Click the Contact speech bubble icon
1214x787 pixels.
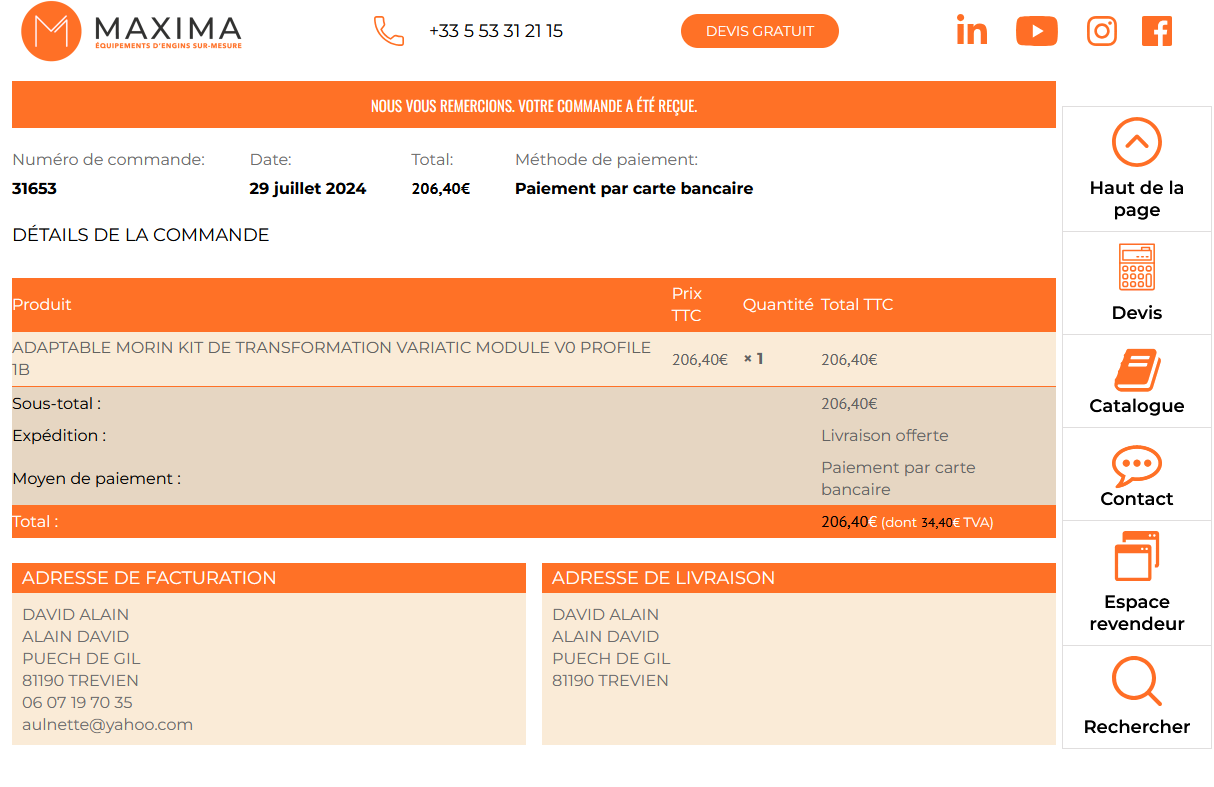click(1136, 465)
